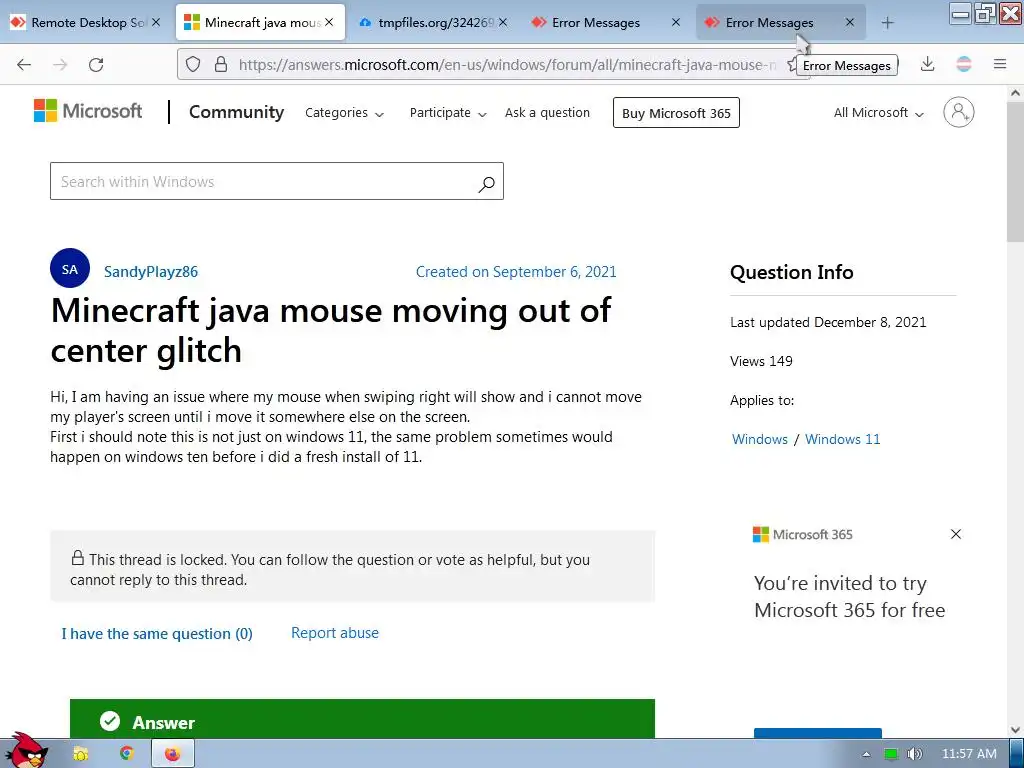Click the green Answer banner

(362, 719)
